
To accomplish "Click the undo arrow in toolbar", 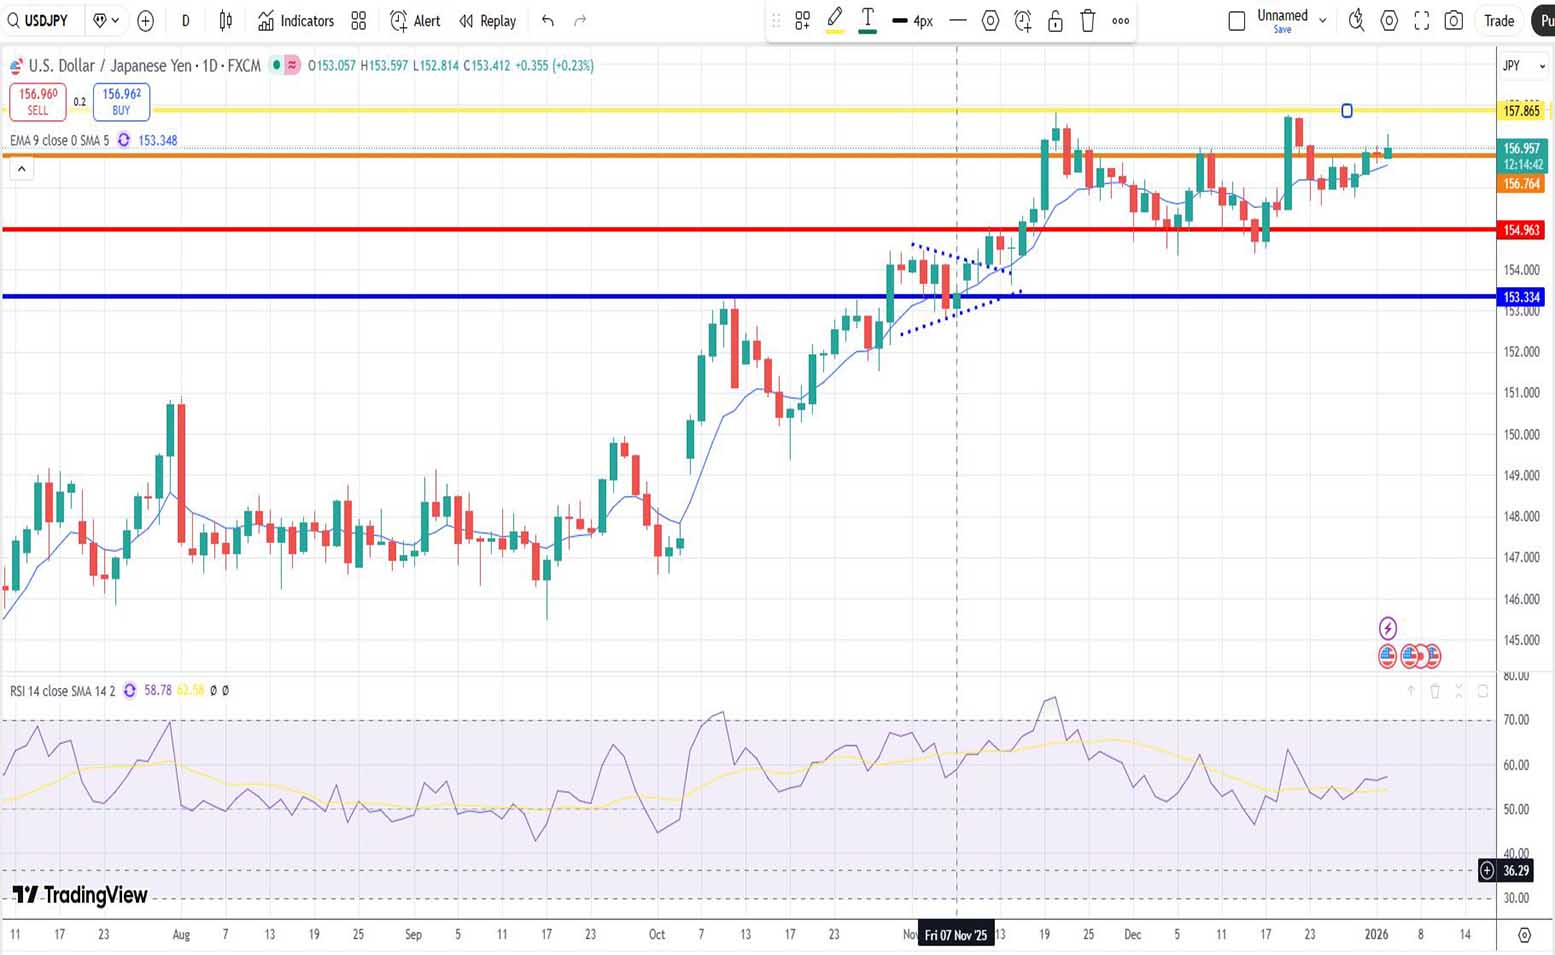I will click(x=547, y=20).
